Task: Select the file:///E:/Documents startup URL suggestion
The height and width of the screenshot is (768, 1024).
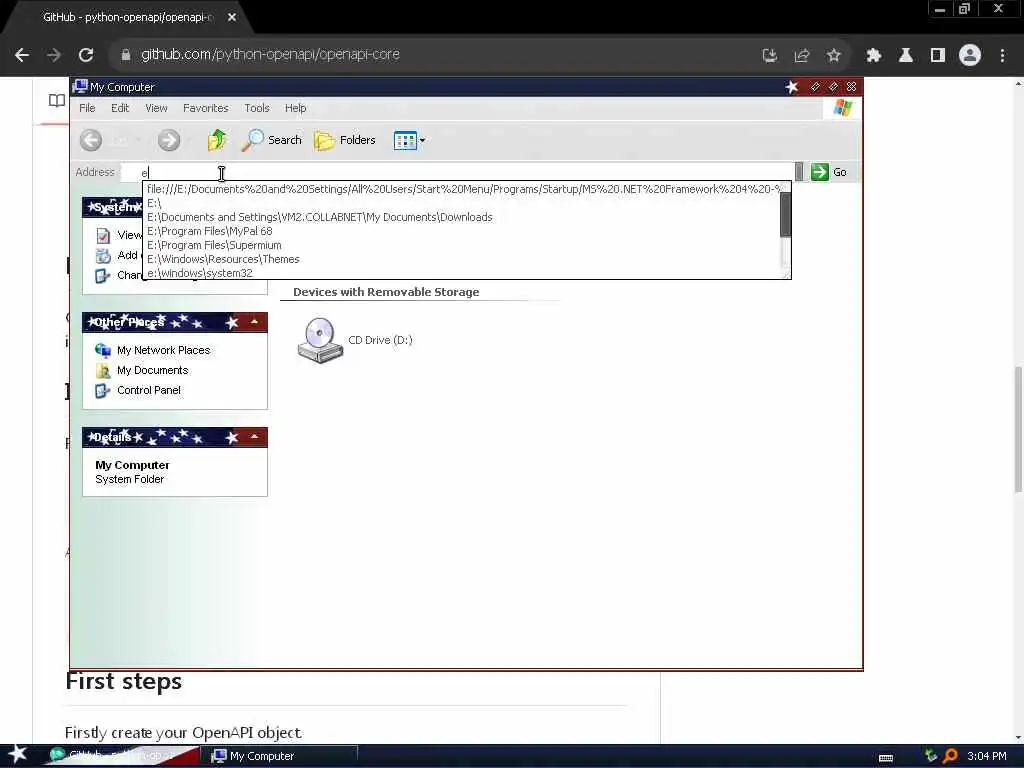Action: [x=462, y=189]
